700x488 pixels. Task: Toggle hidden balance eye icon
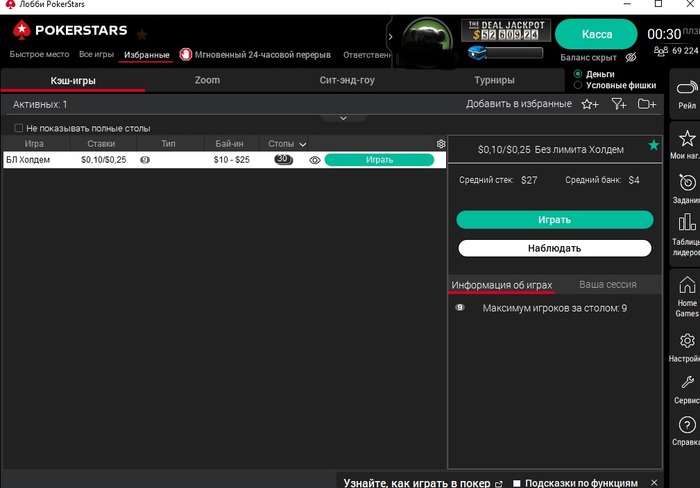[631, 57]
